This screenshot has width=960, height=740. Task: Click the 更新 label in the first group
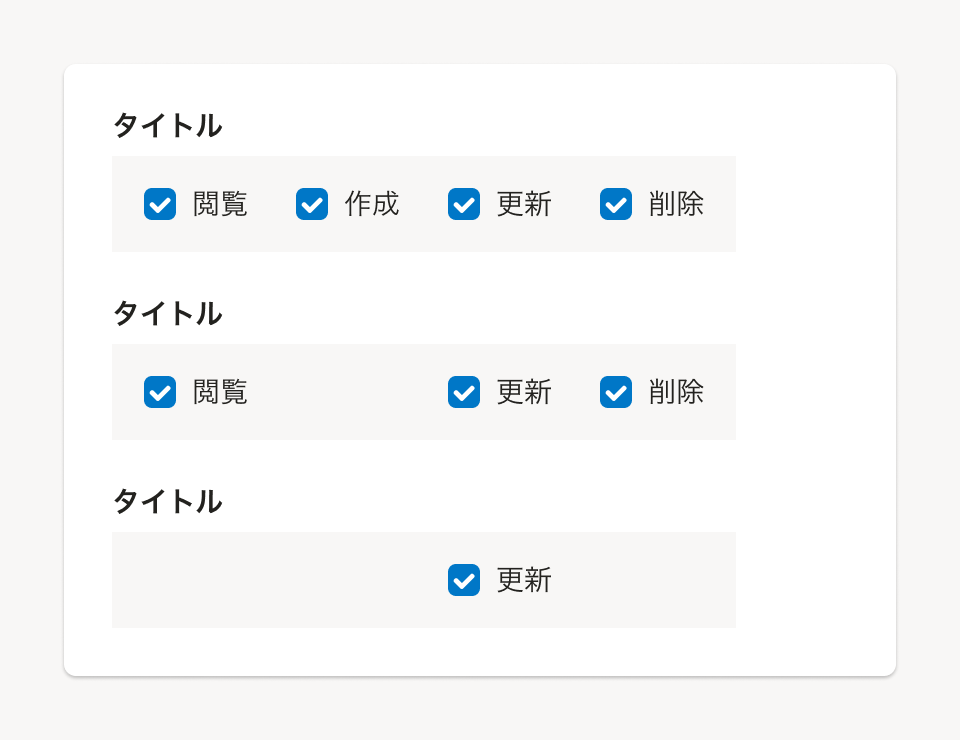coord(524,204)
